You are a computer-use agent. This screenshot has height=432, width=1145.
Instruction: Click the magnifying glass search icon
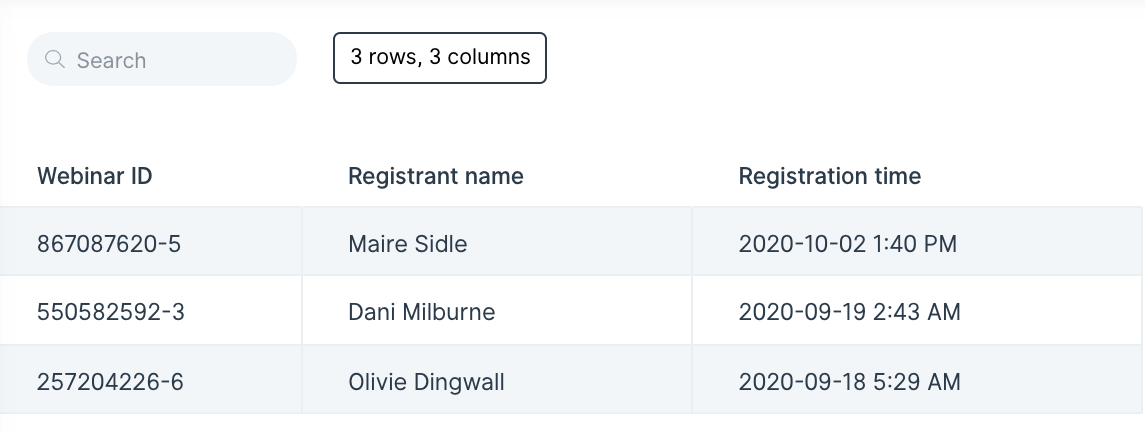click(x=55, y=59)
